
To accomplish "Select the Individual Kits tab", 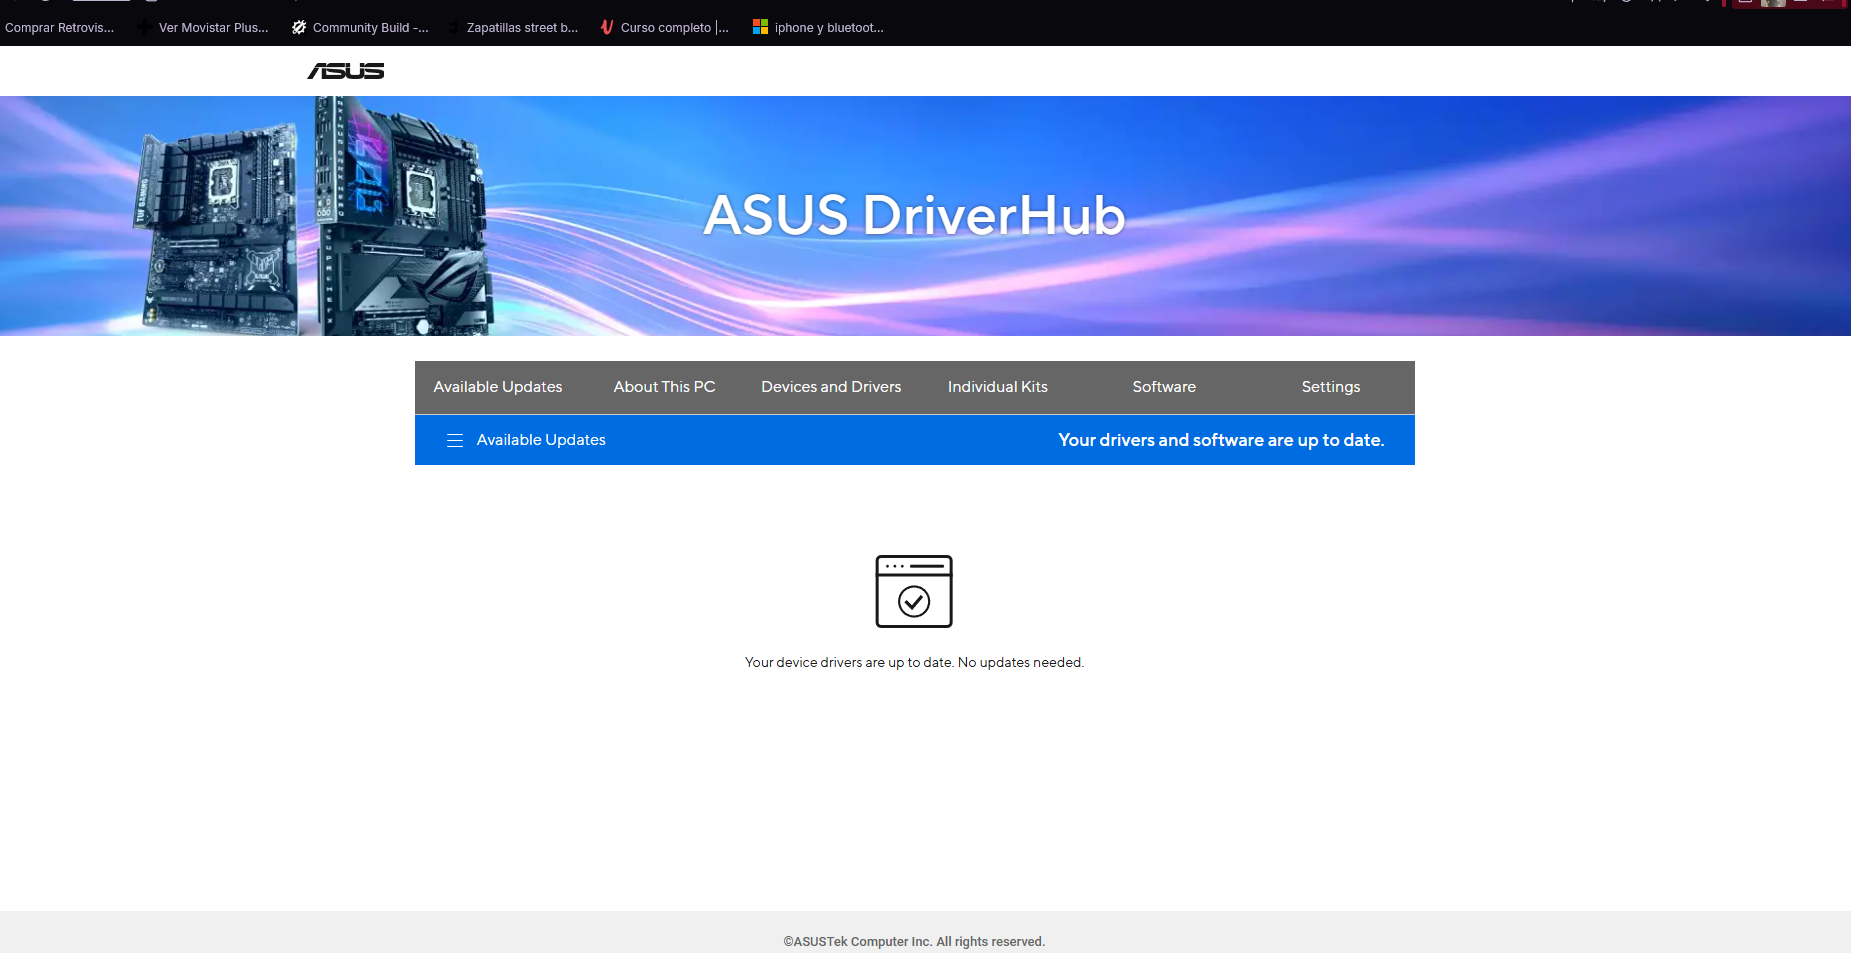I will (x=998, y=387).
